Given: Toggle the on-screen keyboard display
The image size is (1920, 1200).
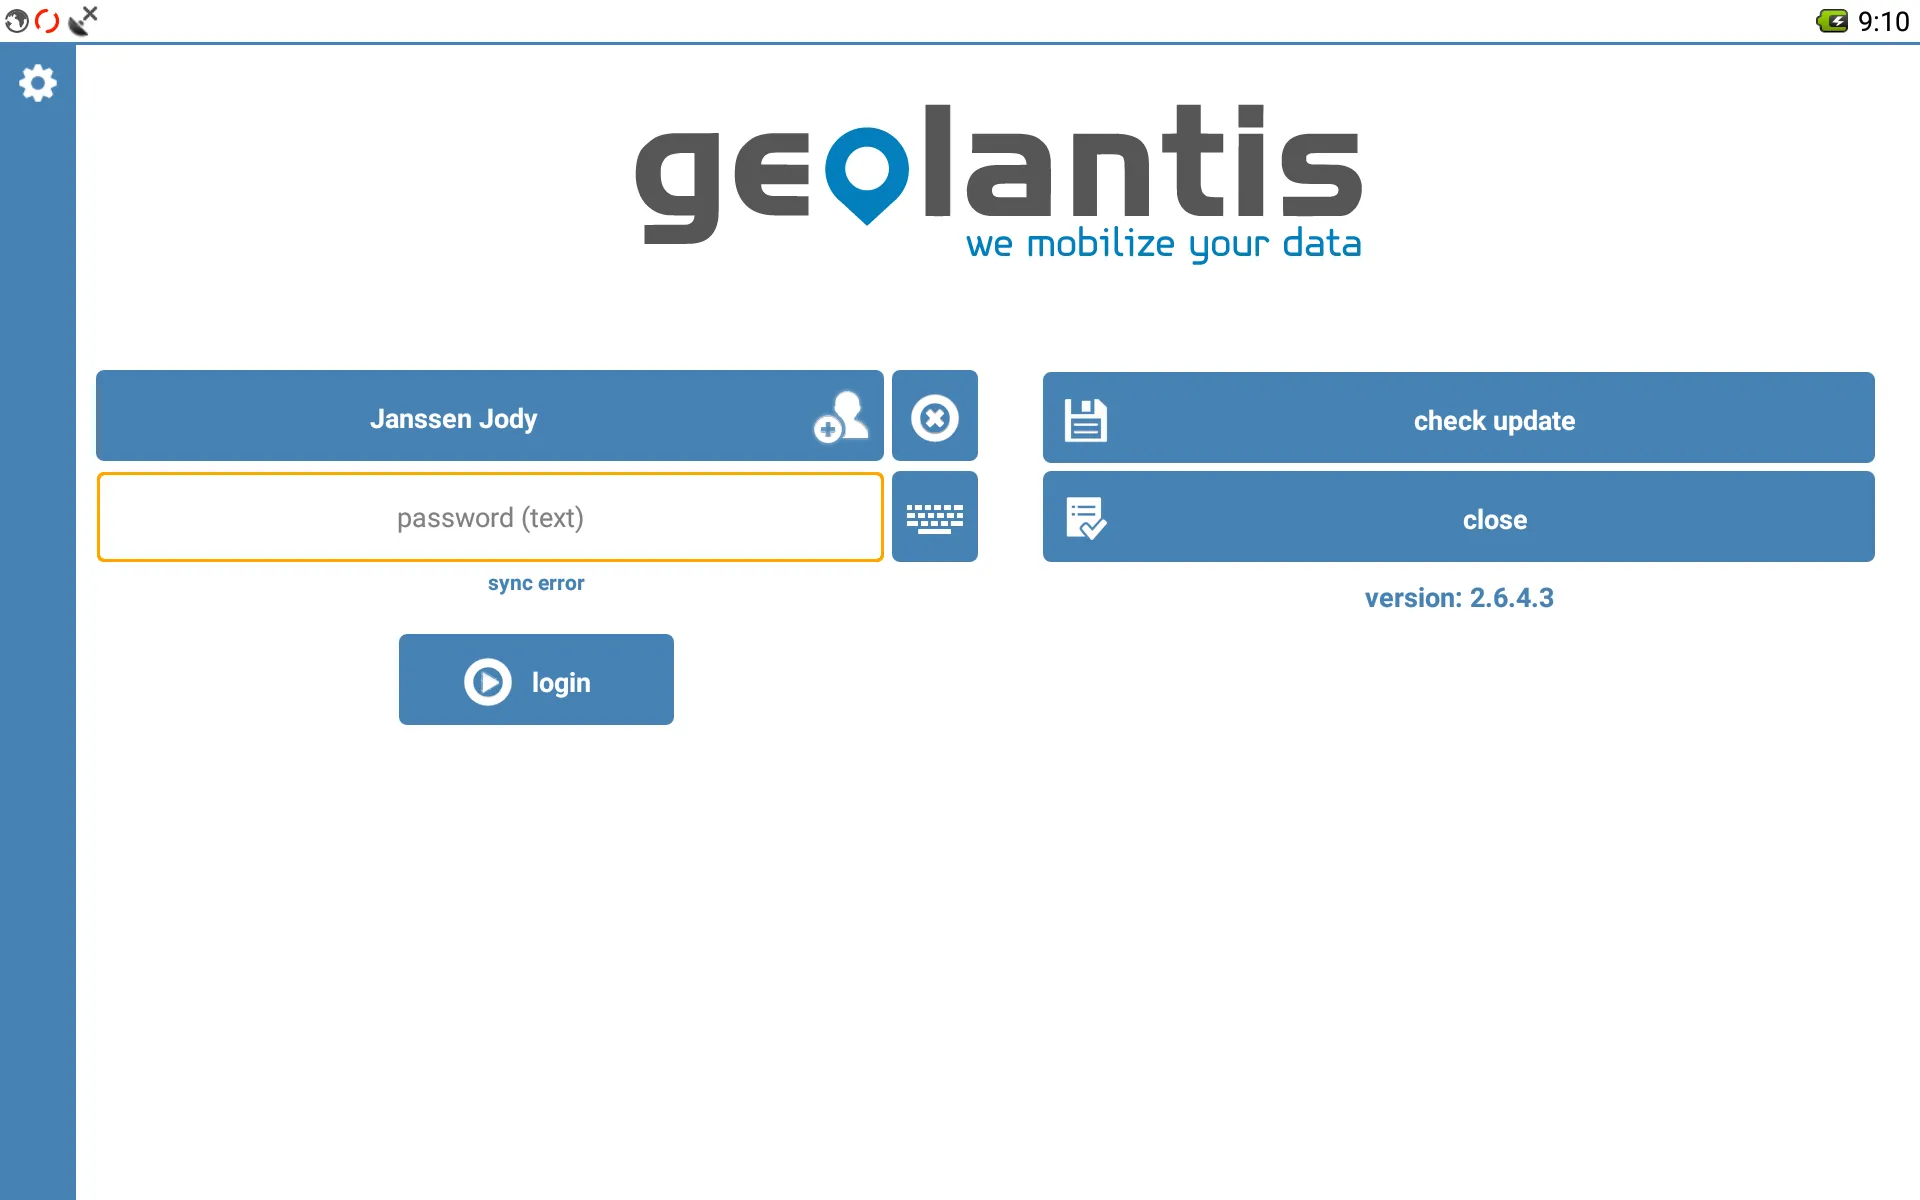Looking at the screenshot, I should coord(933,517).
